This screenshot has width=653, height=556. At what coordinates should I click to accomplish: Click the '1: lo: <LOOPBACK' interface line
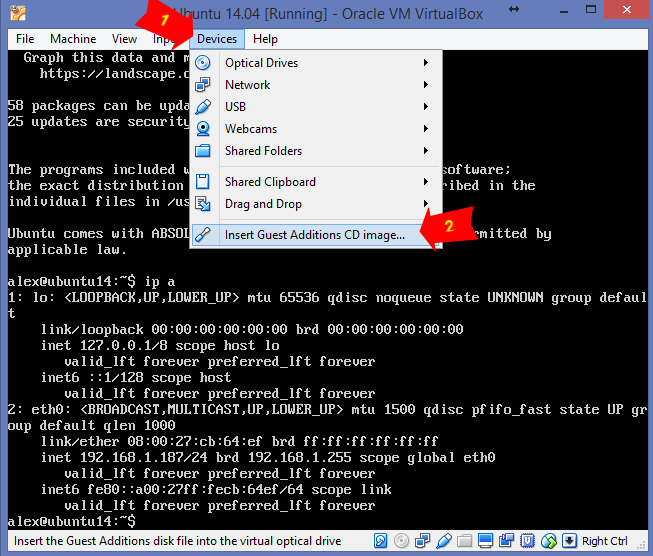pyautogui.click(x=327, y=298)
